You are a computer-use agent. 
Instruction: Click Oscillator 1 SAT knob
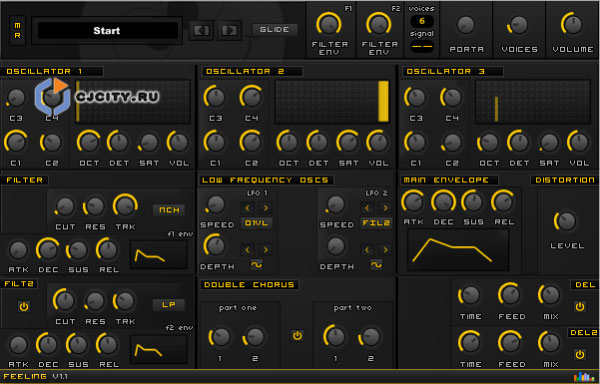click(148, 142)
